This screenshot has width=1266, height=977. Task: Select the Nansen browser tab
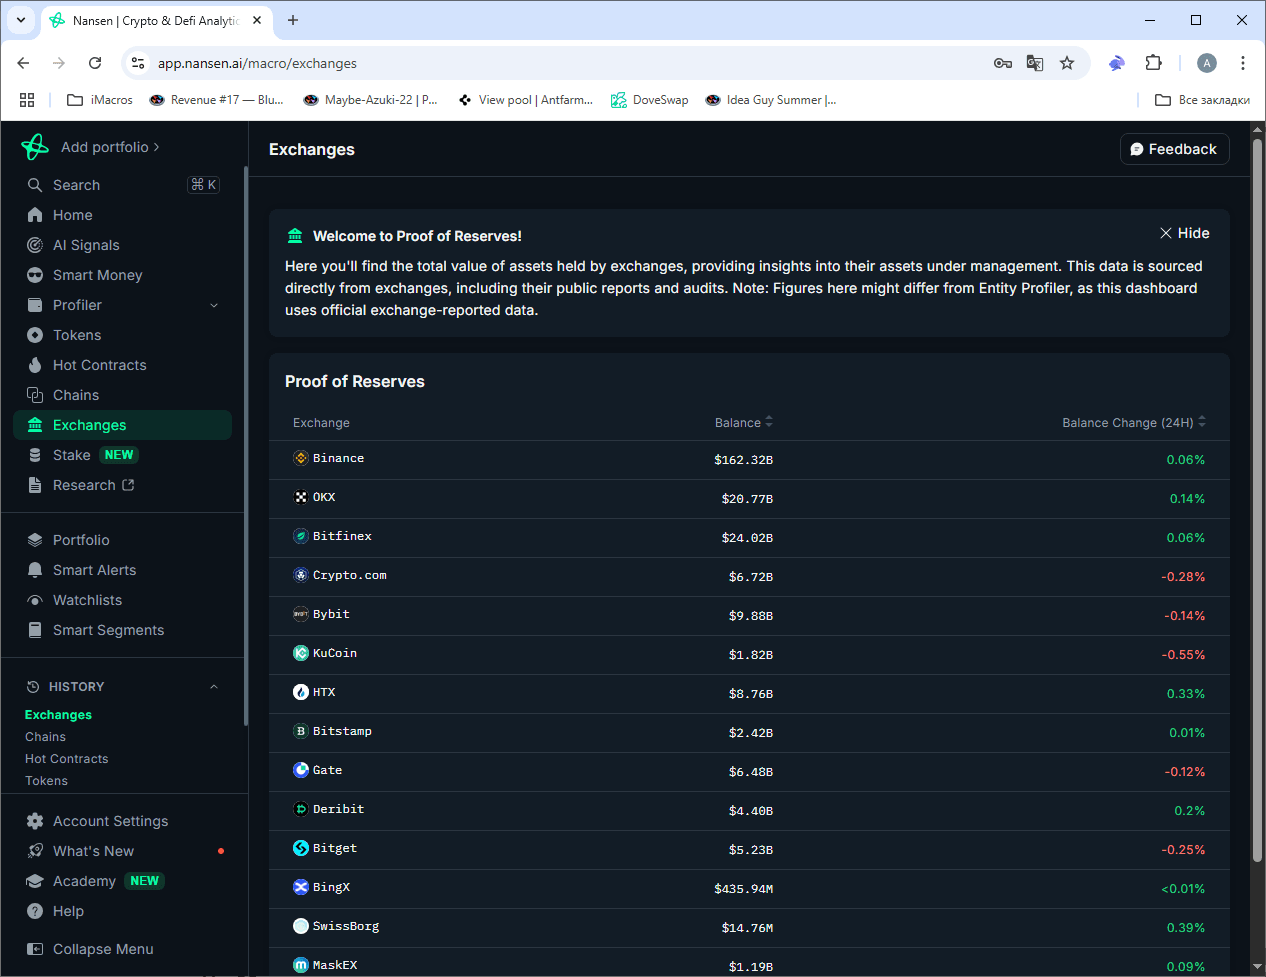click(156, 20)
